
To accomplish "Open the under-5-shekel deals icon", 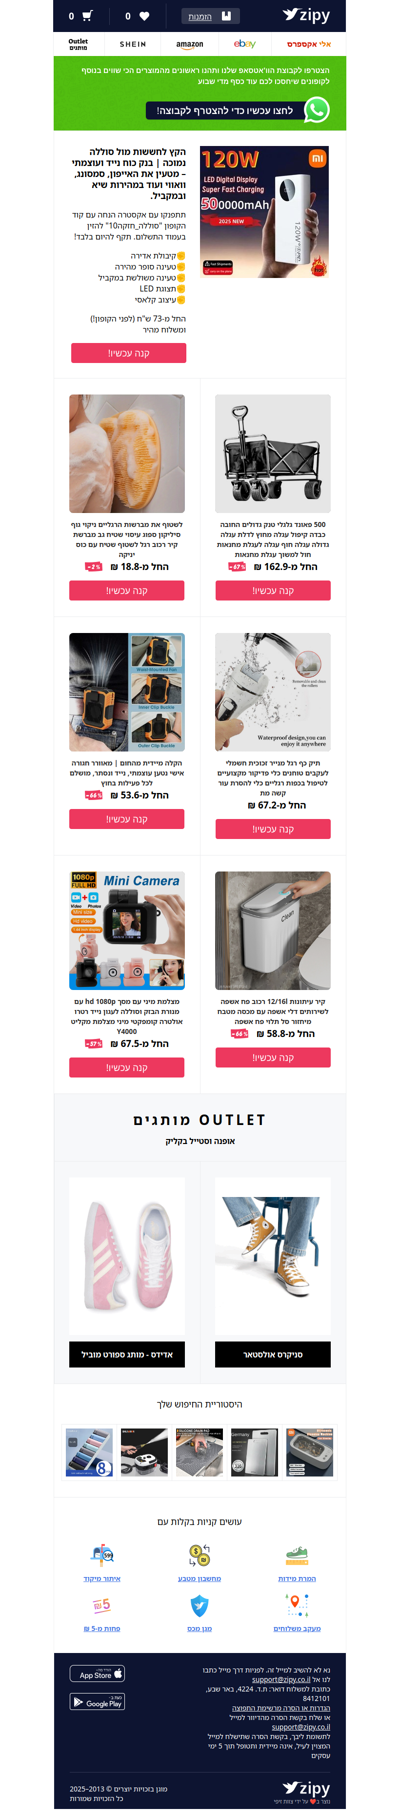I will pyautogui.click(x=102, y=1605).
